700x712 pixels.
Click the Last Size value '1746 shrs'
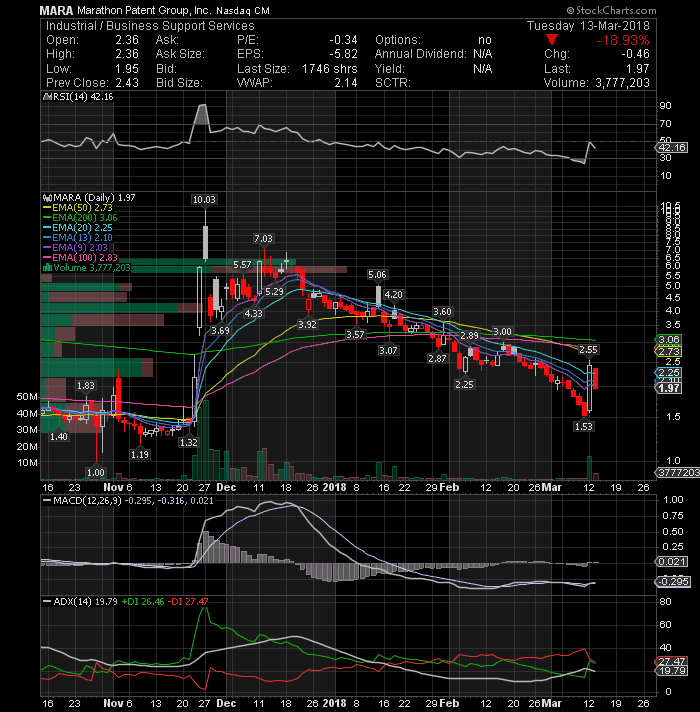click(x=330, y=69)
